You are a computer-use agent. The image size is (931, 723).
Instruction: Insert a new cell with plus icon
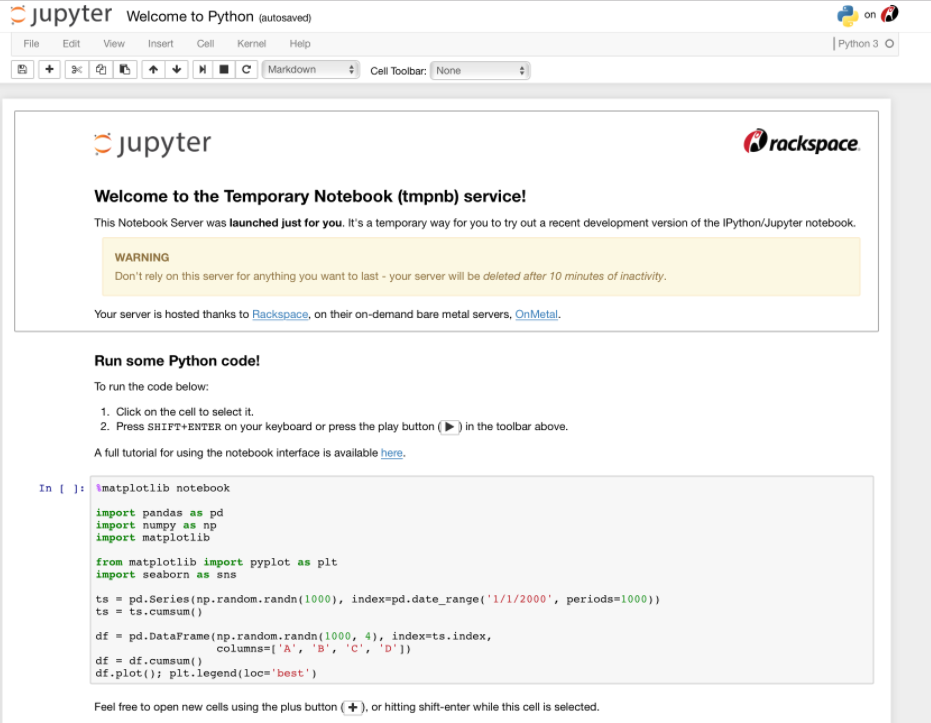click(49, 69)
